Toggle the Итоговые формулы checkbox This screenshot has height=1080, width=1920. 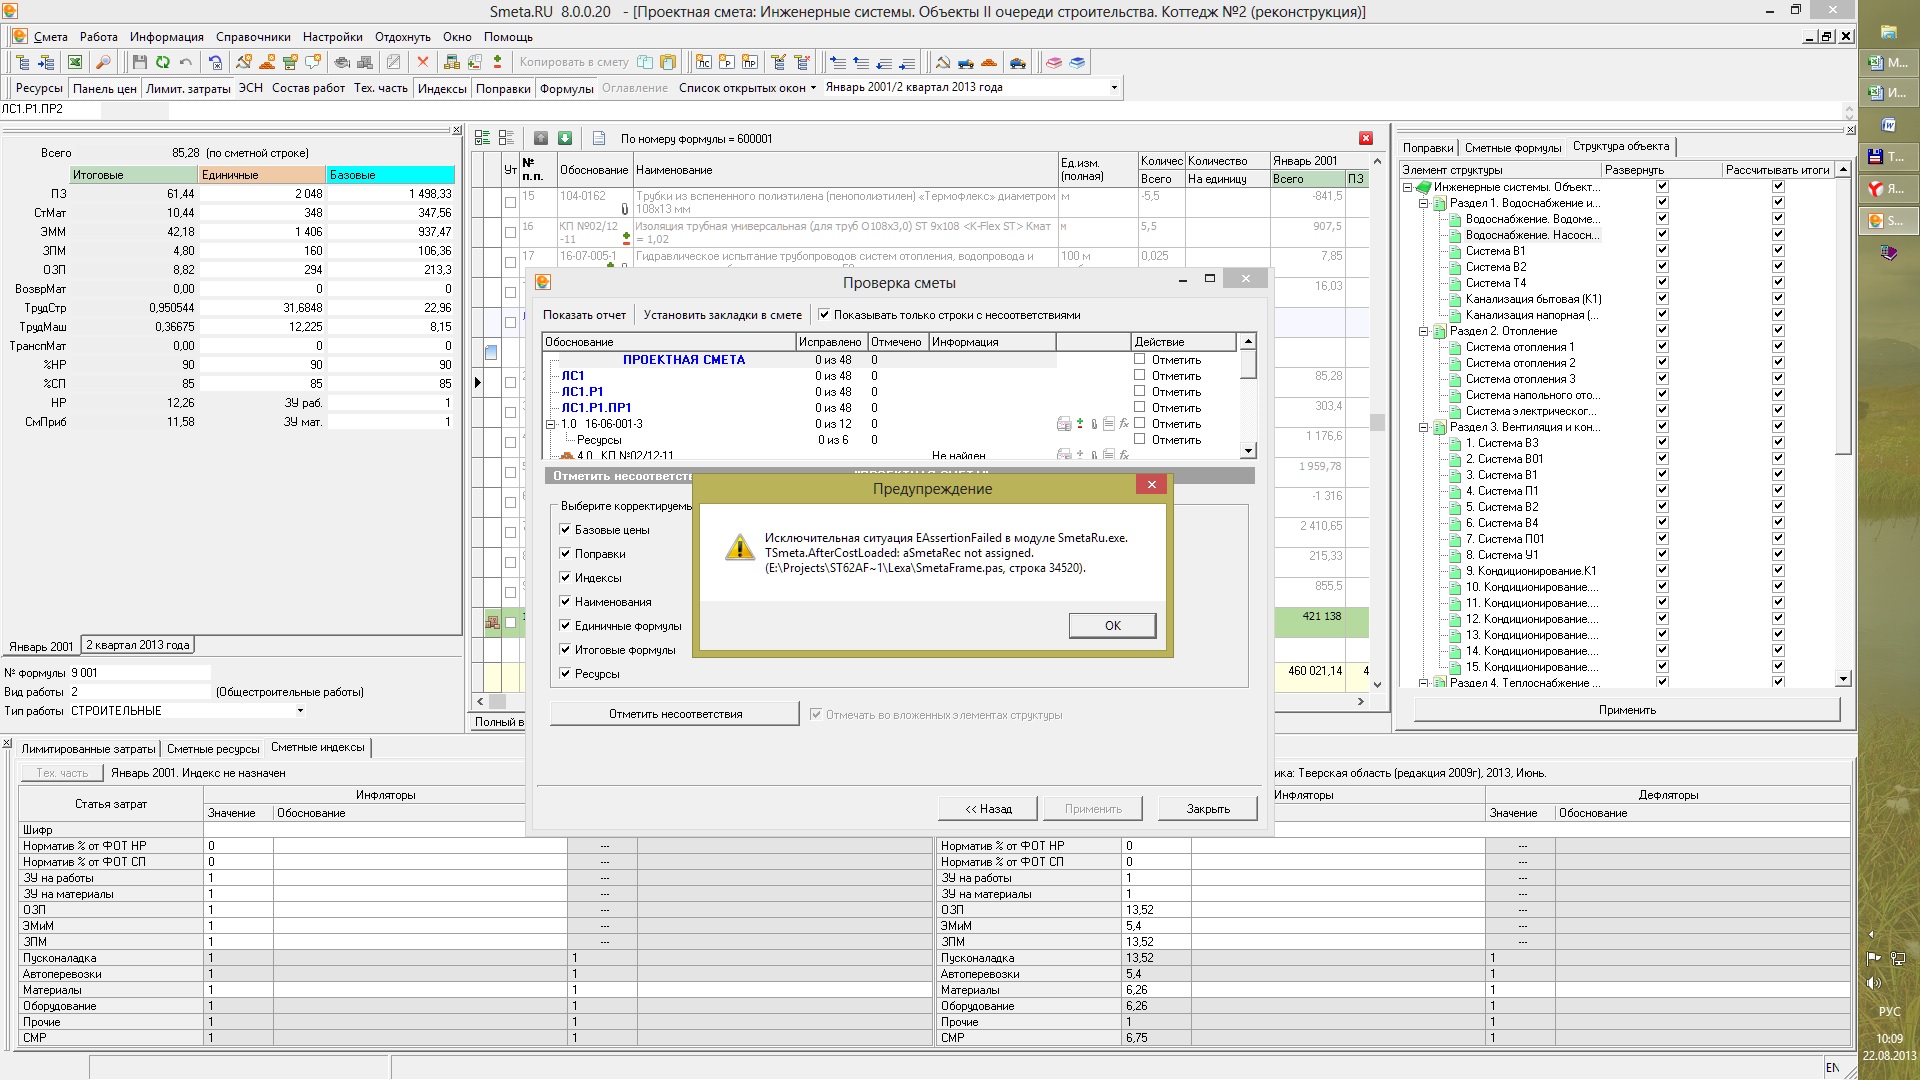(565, 650)
